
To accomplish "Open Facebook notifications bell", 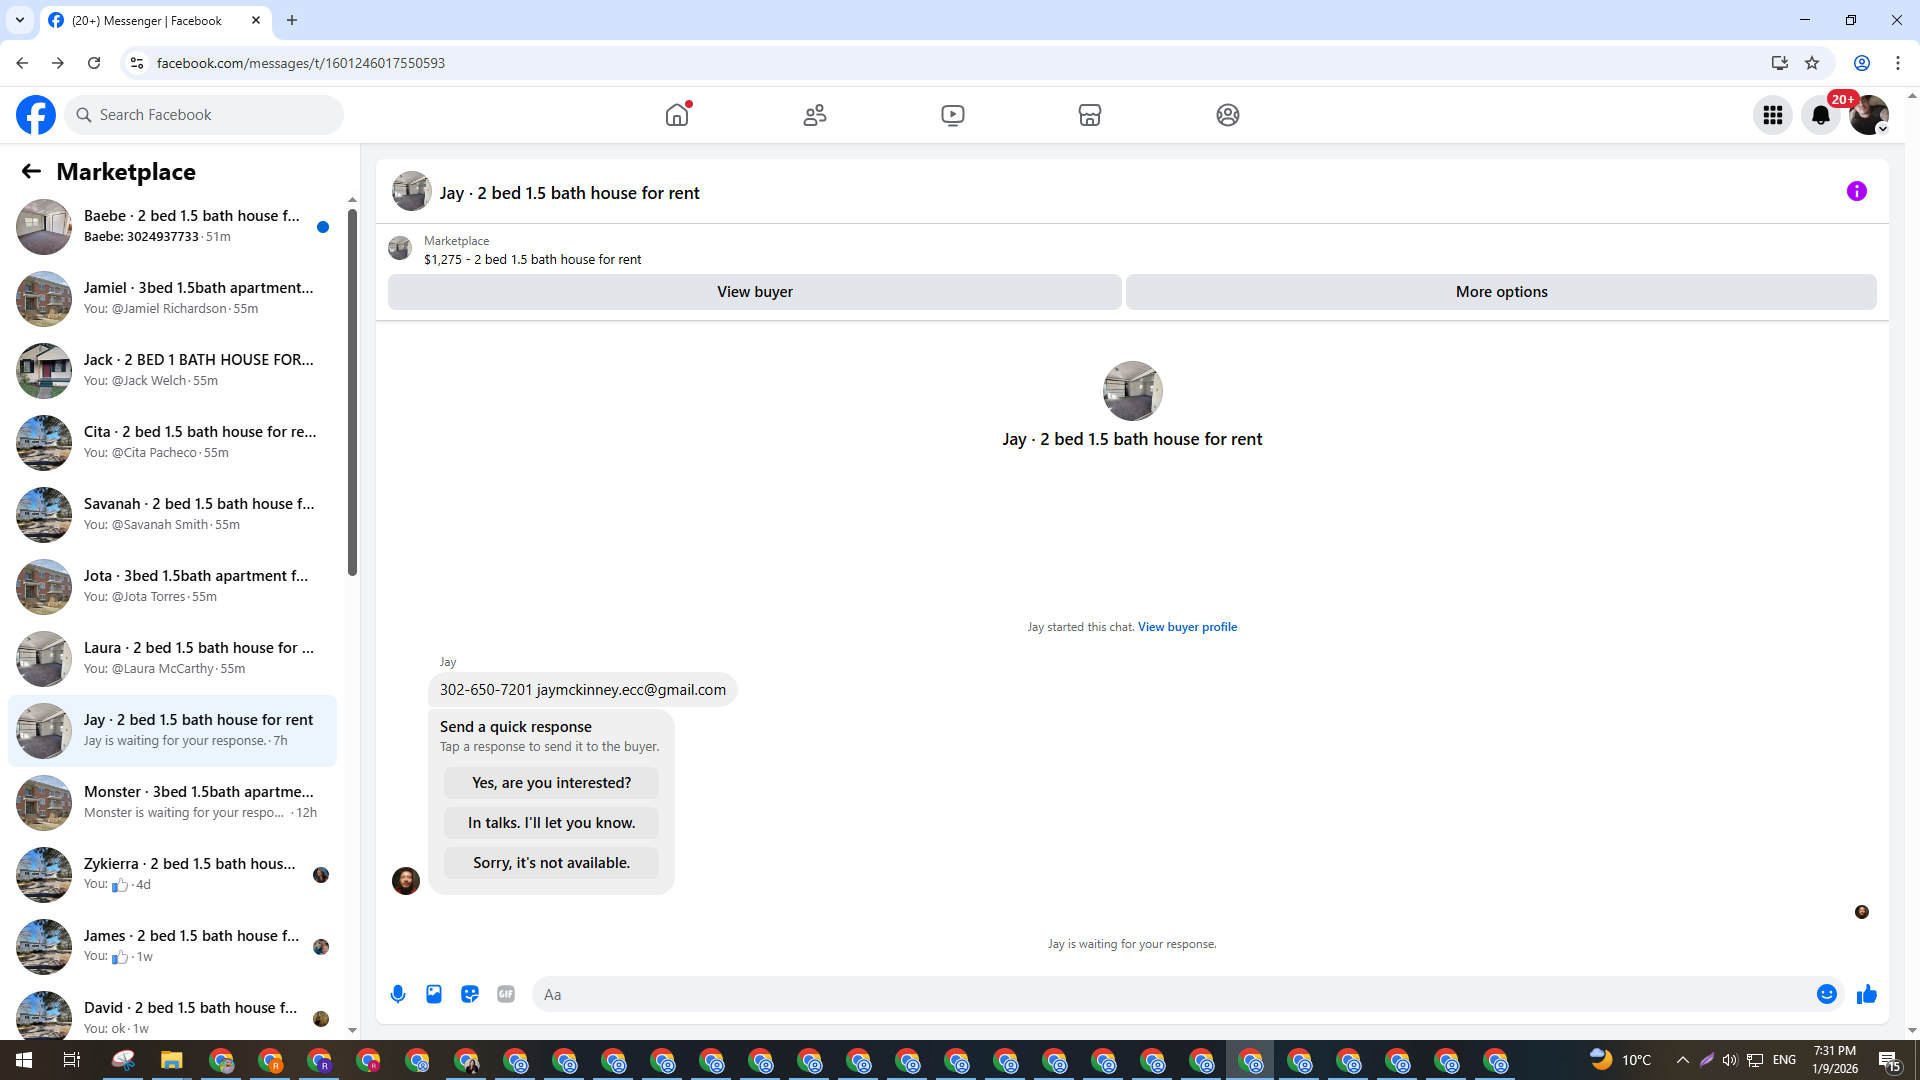I will 1820,115.
